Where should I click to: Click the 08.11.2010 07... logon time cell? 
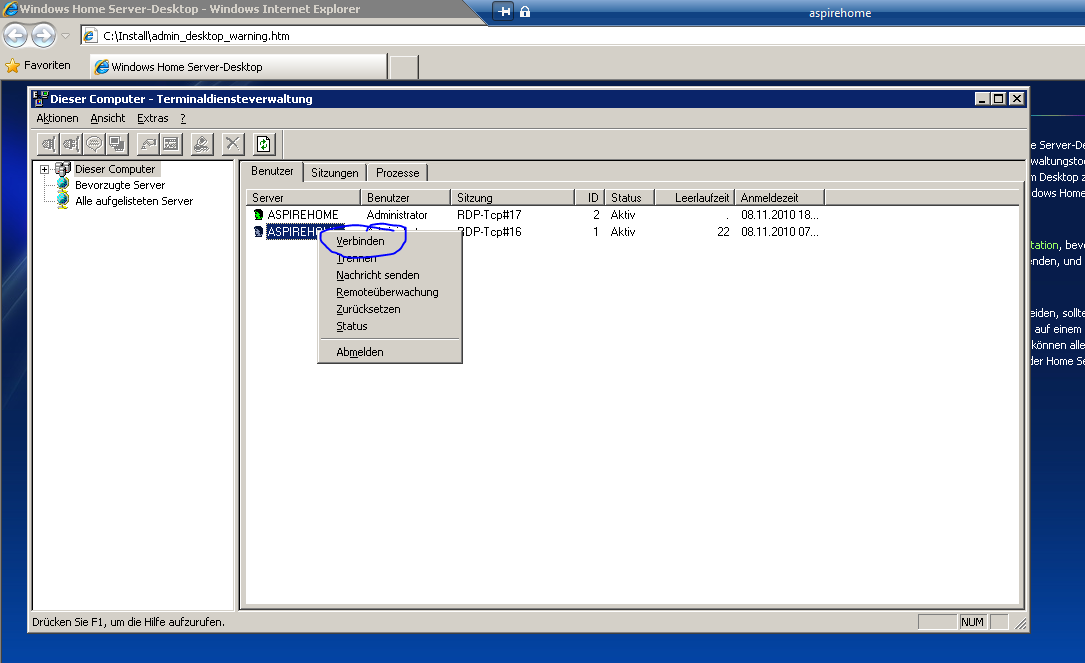(x=780, y=232)
